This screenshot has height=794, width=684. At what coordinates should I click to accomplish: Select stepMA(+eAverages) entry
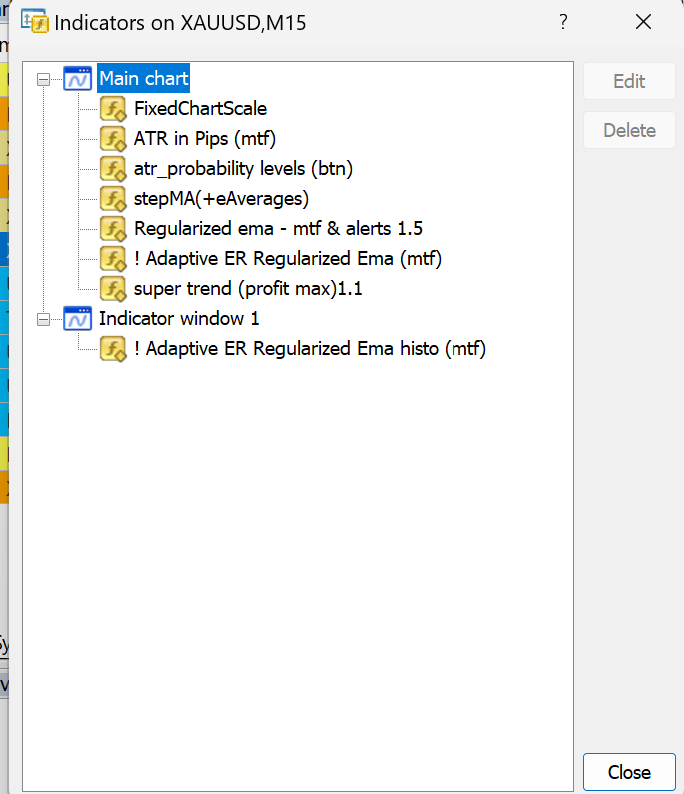click(221, 198)
